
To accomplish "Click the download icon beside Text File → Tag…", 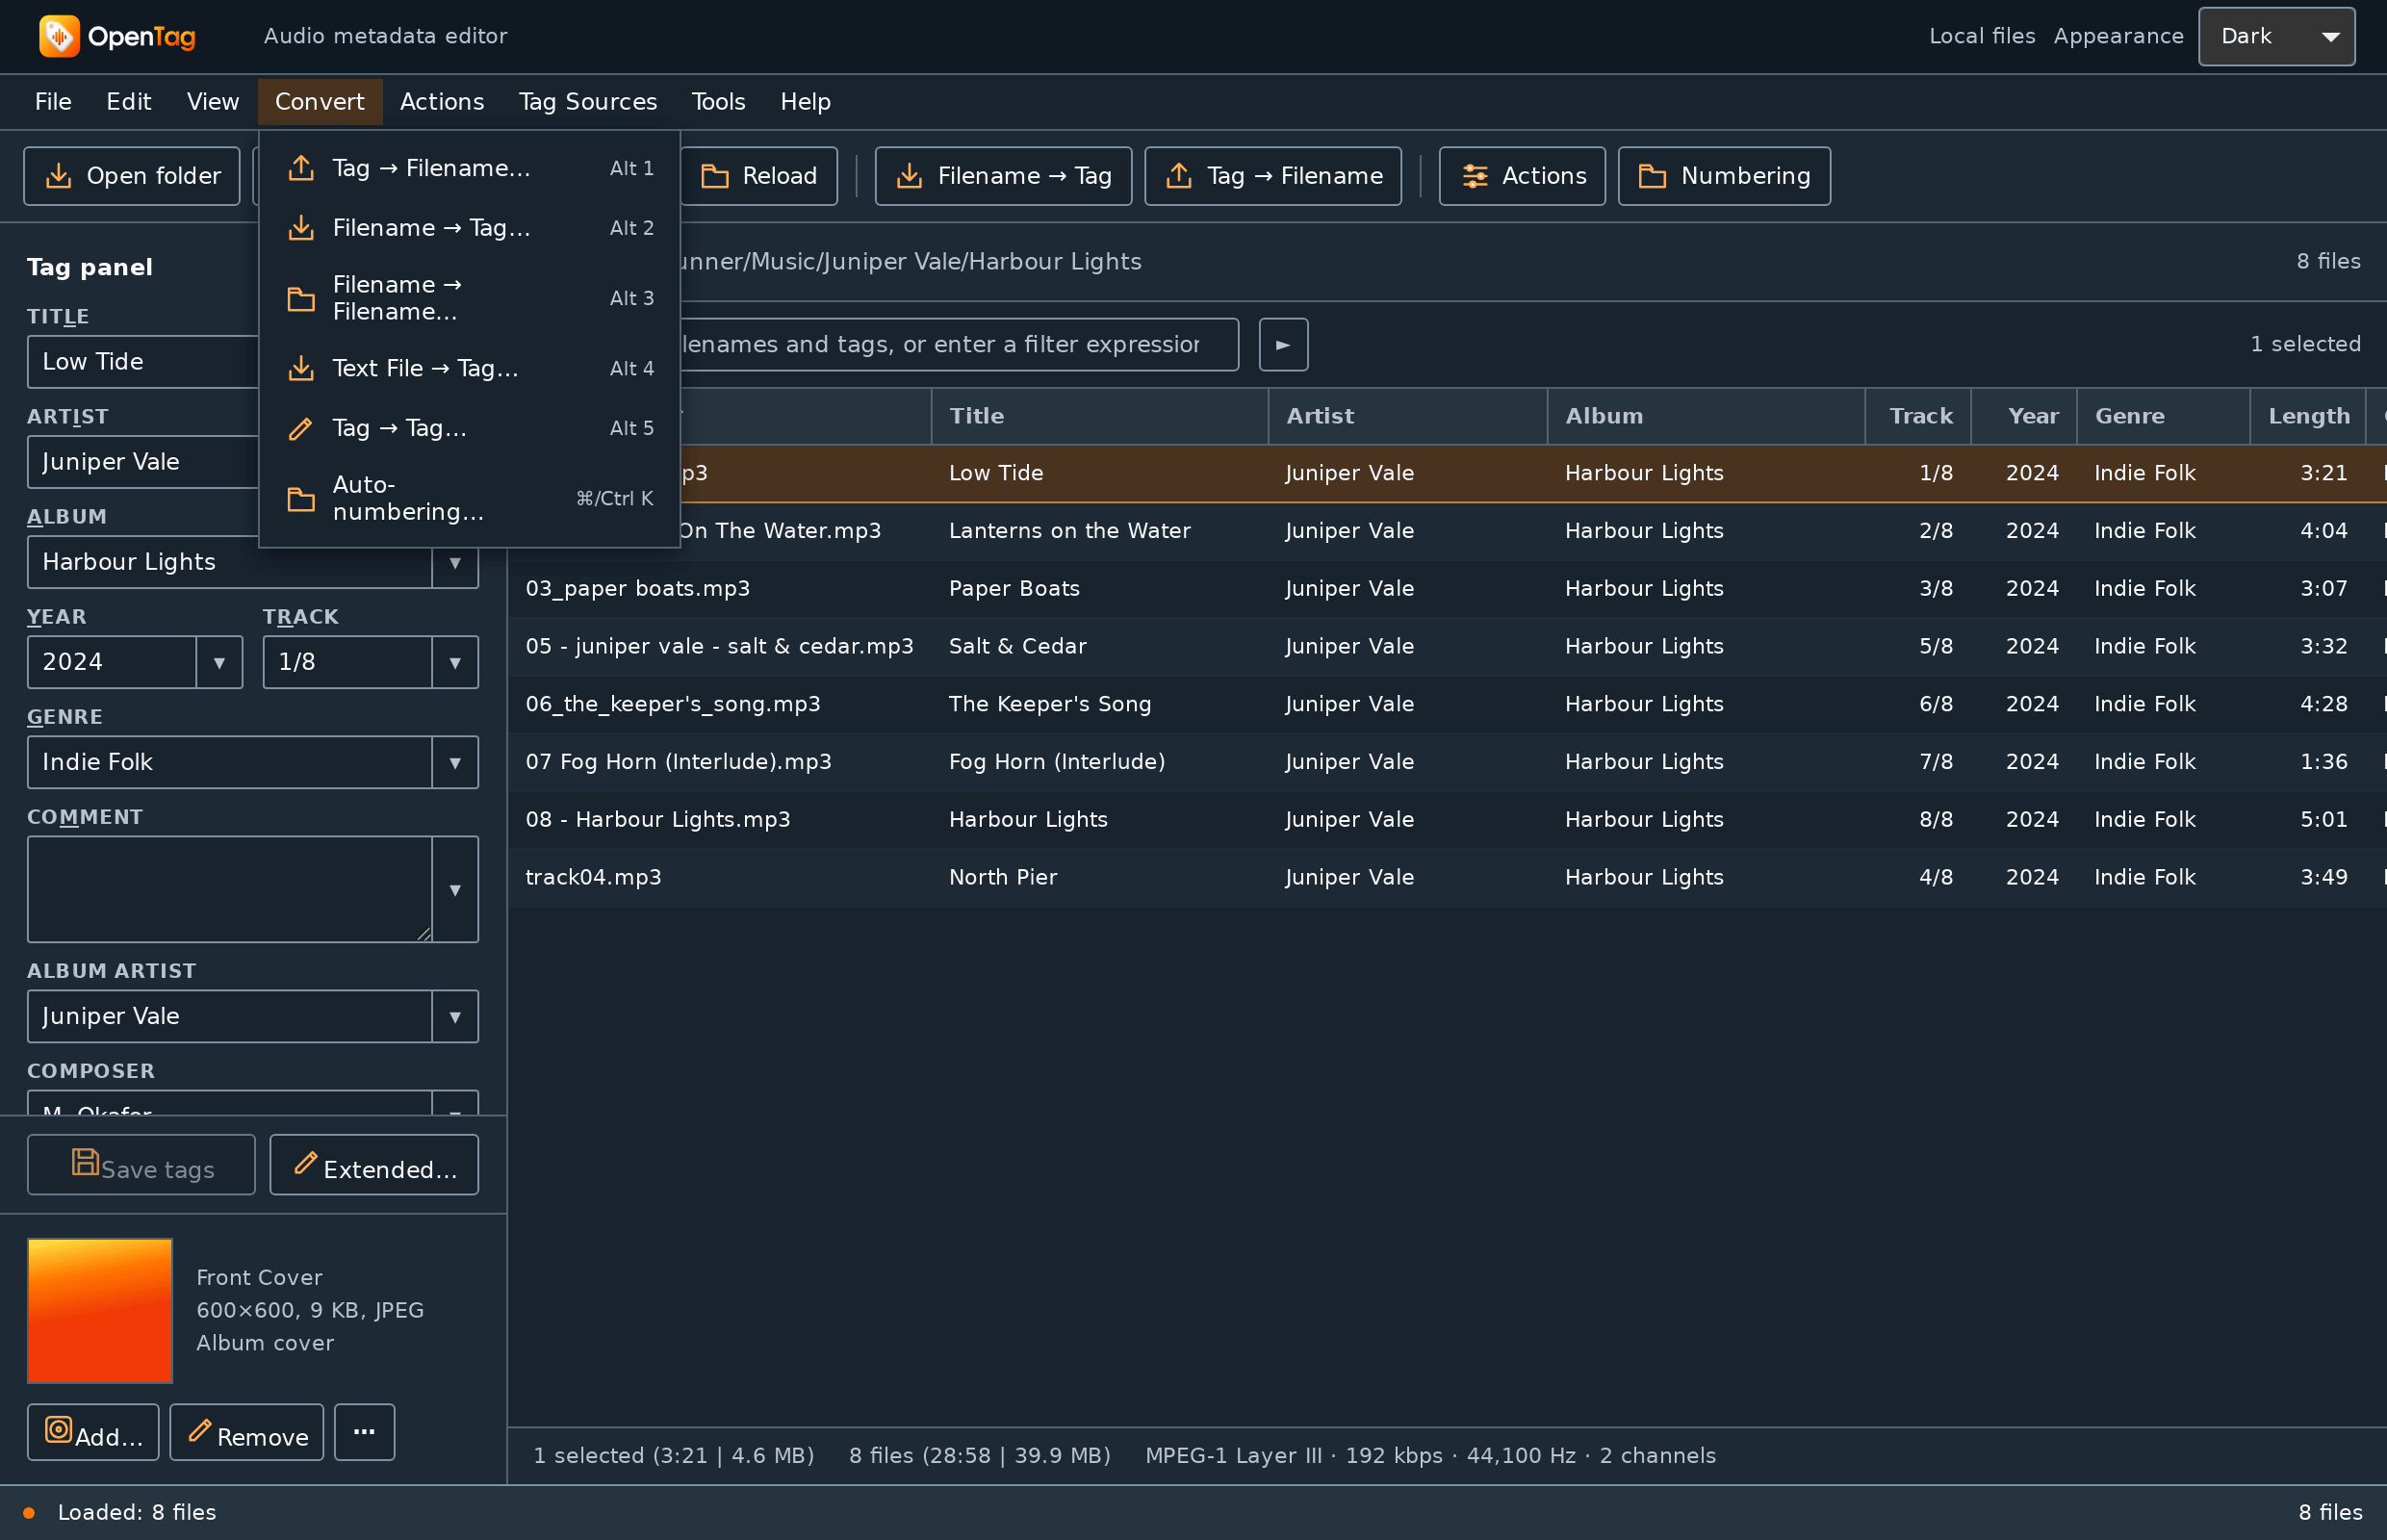I will pos(301,368).
